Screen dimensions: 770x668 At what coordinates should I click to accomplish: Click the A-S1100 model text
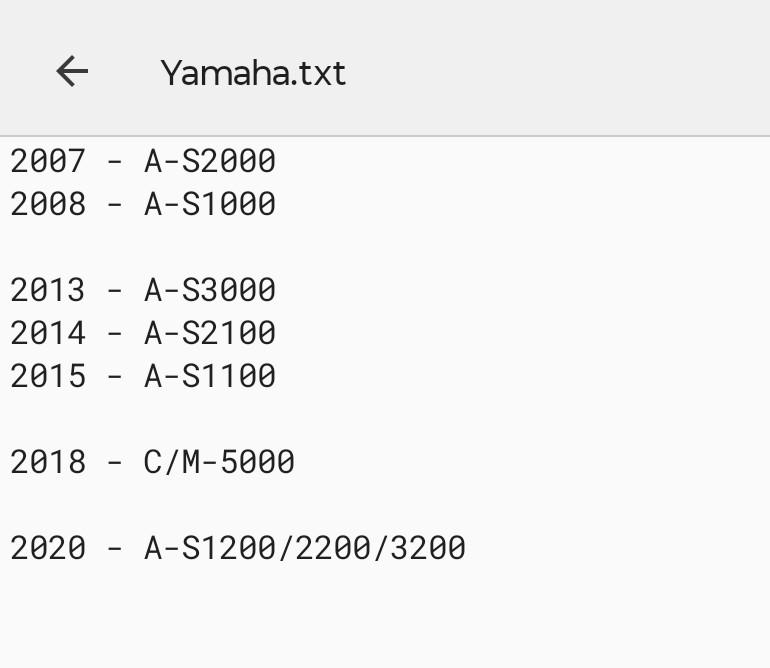point(210,376)
